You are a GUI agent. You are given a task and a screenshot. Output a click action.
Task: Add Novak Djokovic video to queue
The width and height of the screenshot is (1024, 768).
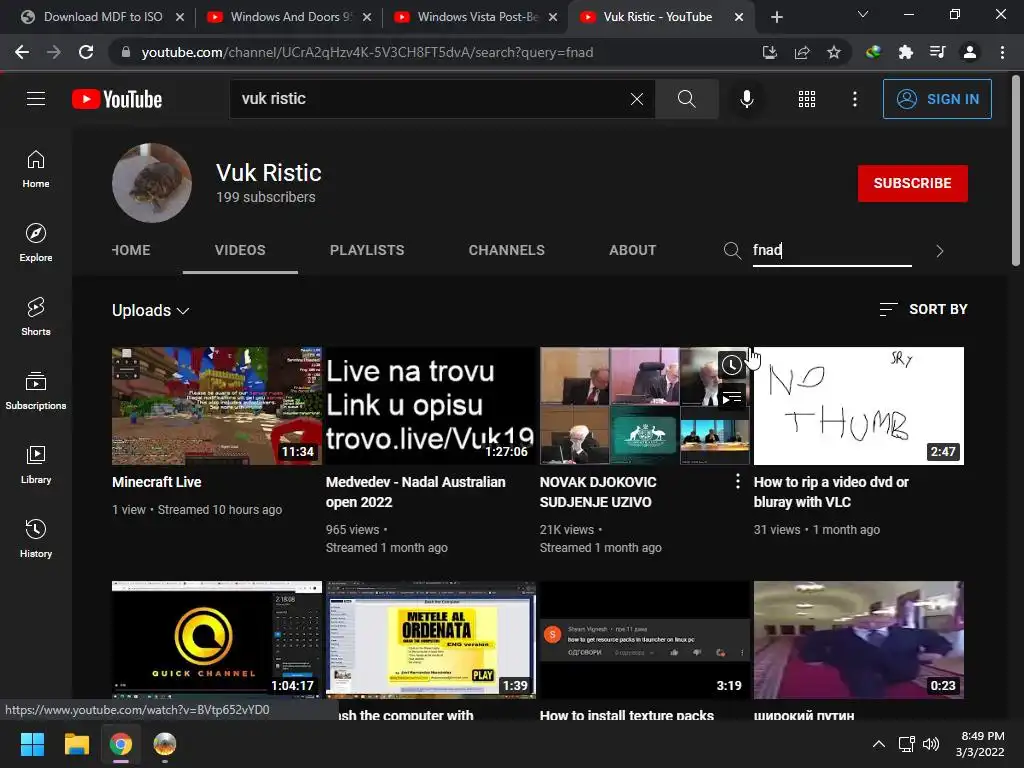tap(731, 396)
